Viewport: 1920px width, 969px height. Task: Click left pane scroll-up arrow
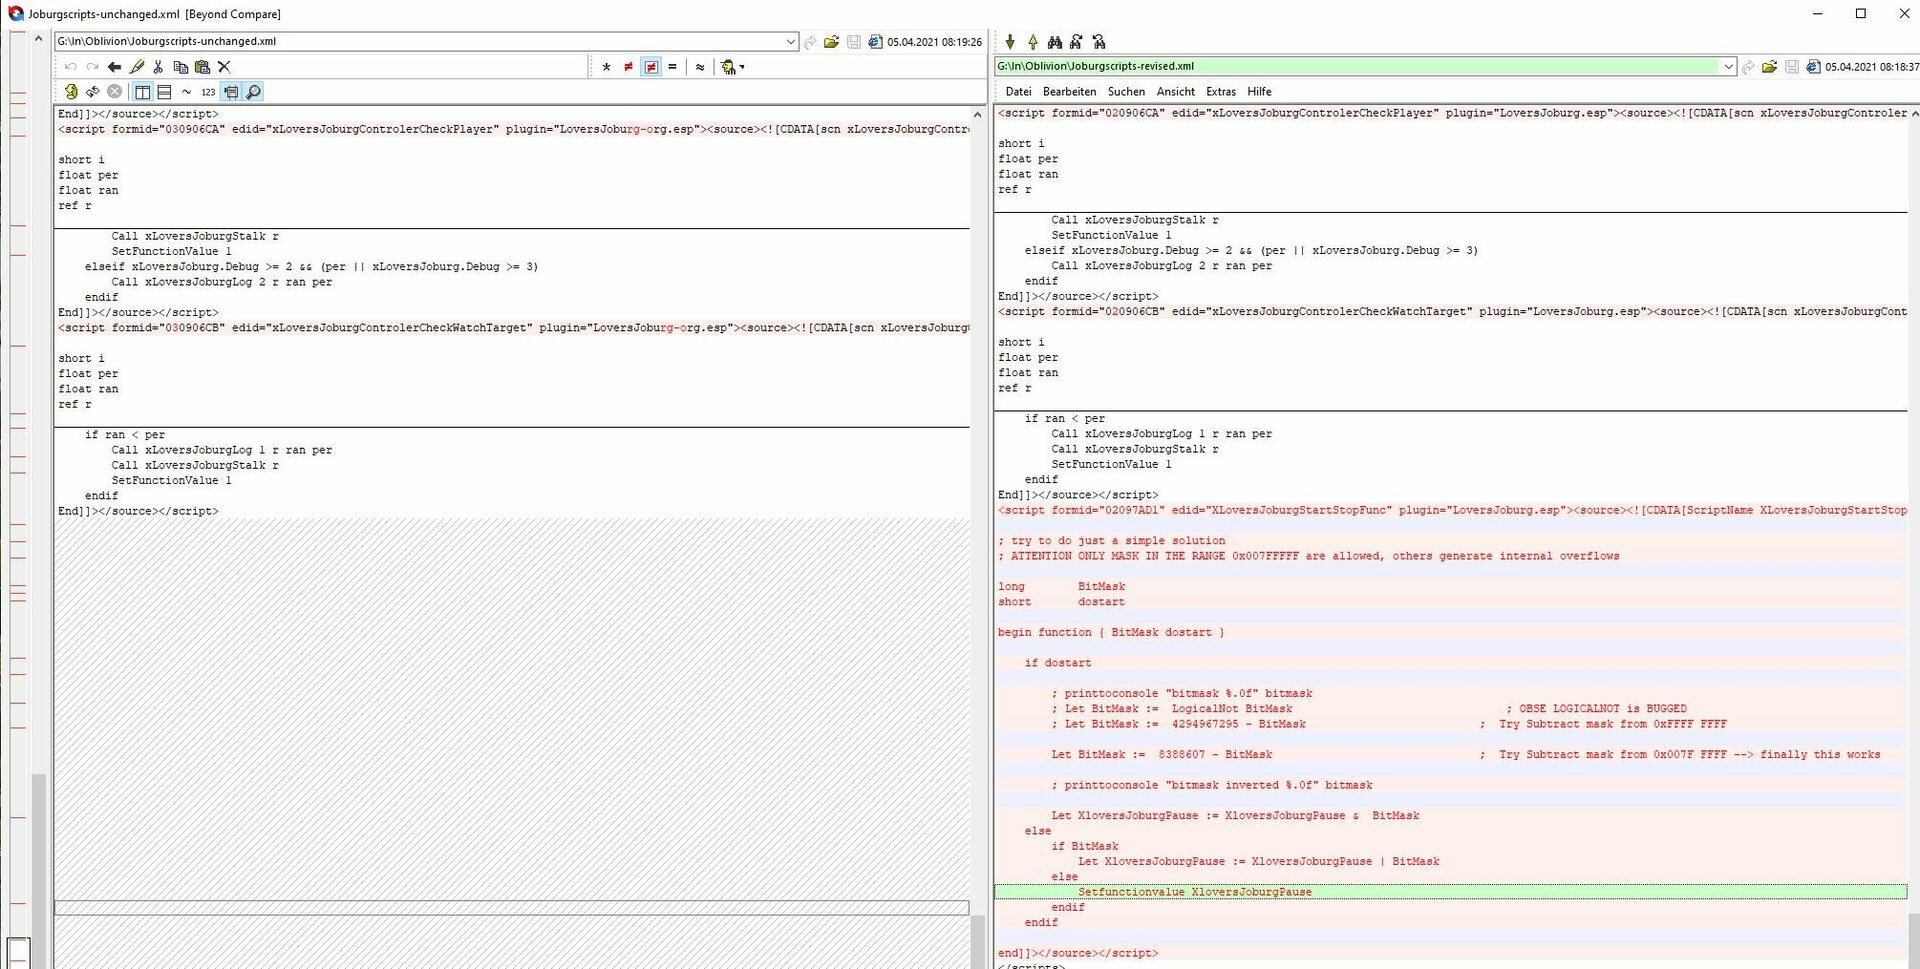click(977, 114)
